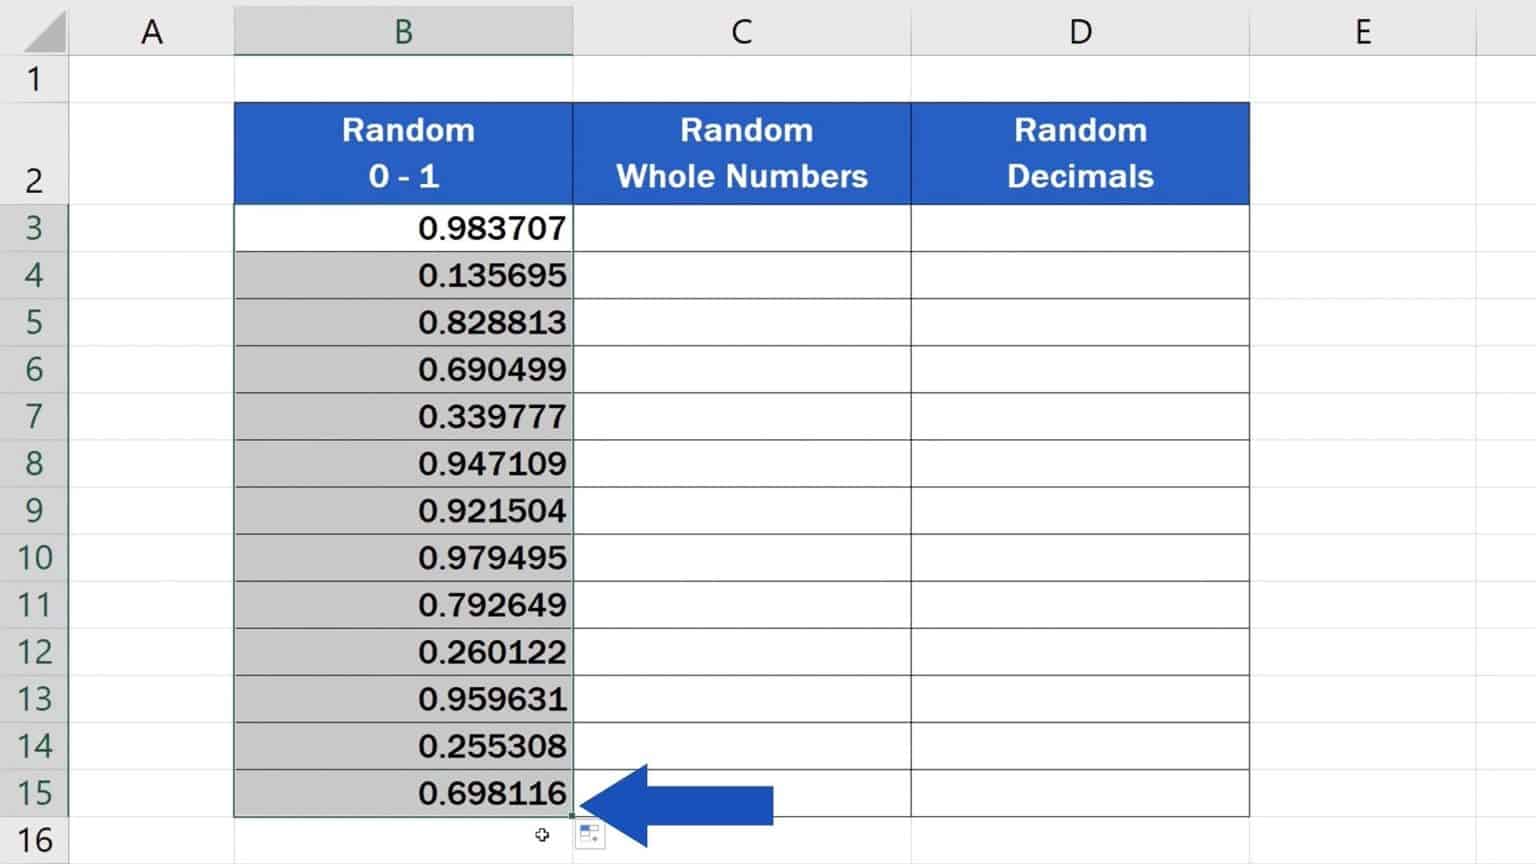Viewport: 1536px width, 864px height.
Task: Open the Auto Fill Options button
Action: [x=590, y=834]
